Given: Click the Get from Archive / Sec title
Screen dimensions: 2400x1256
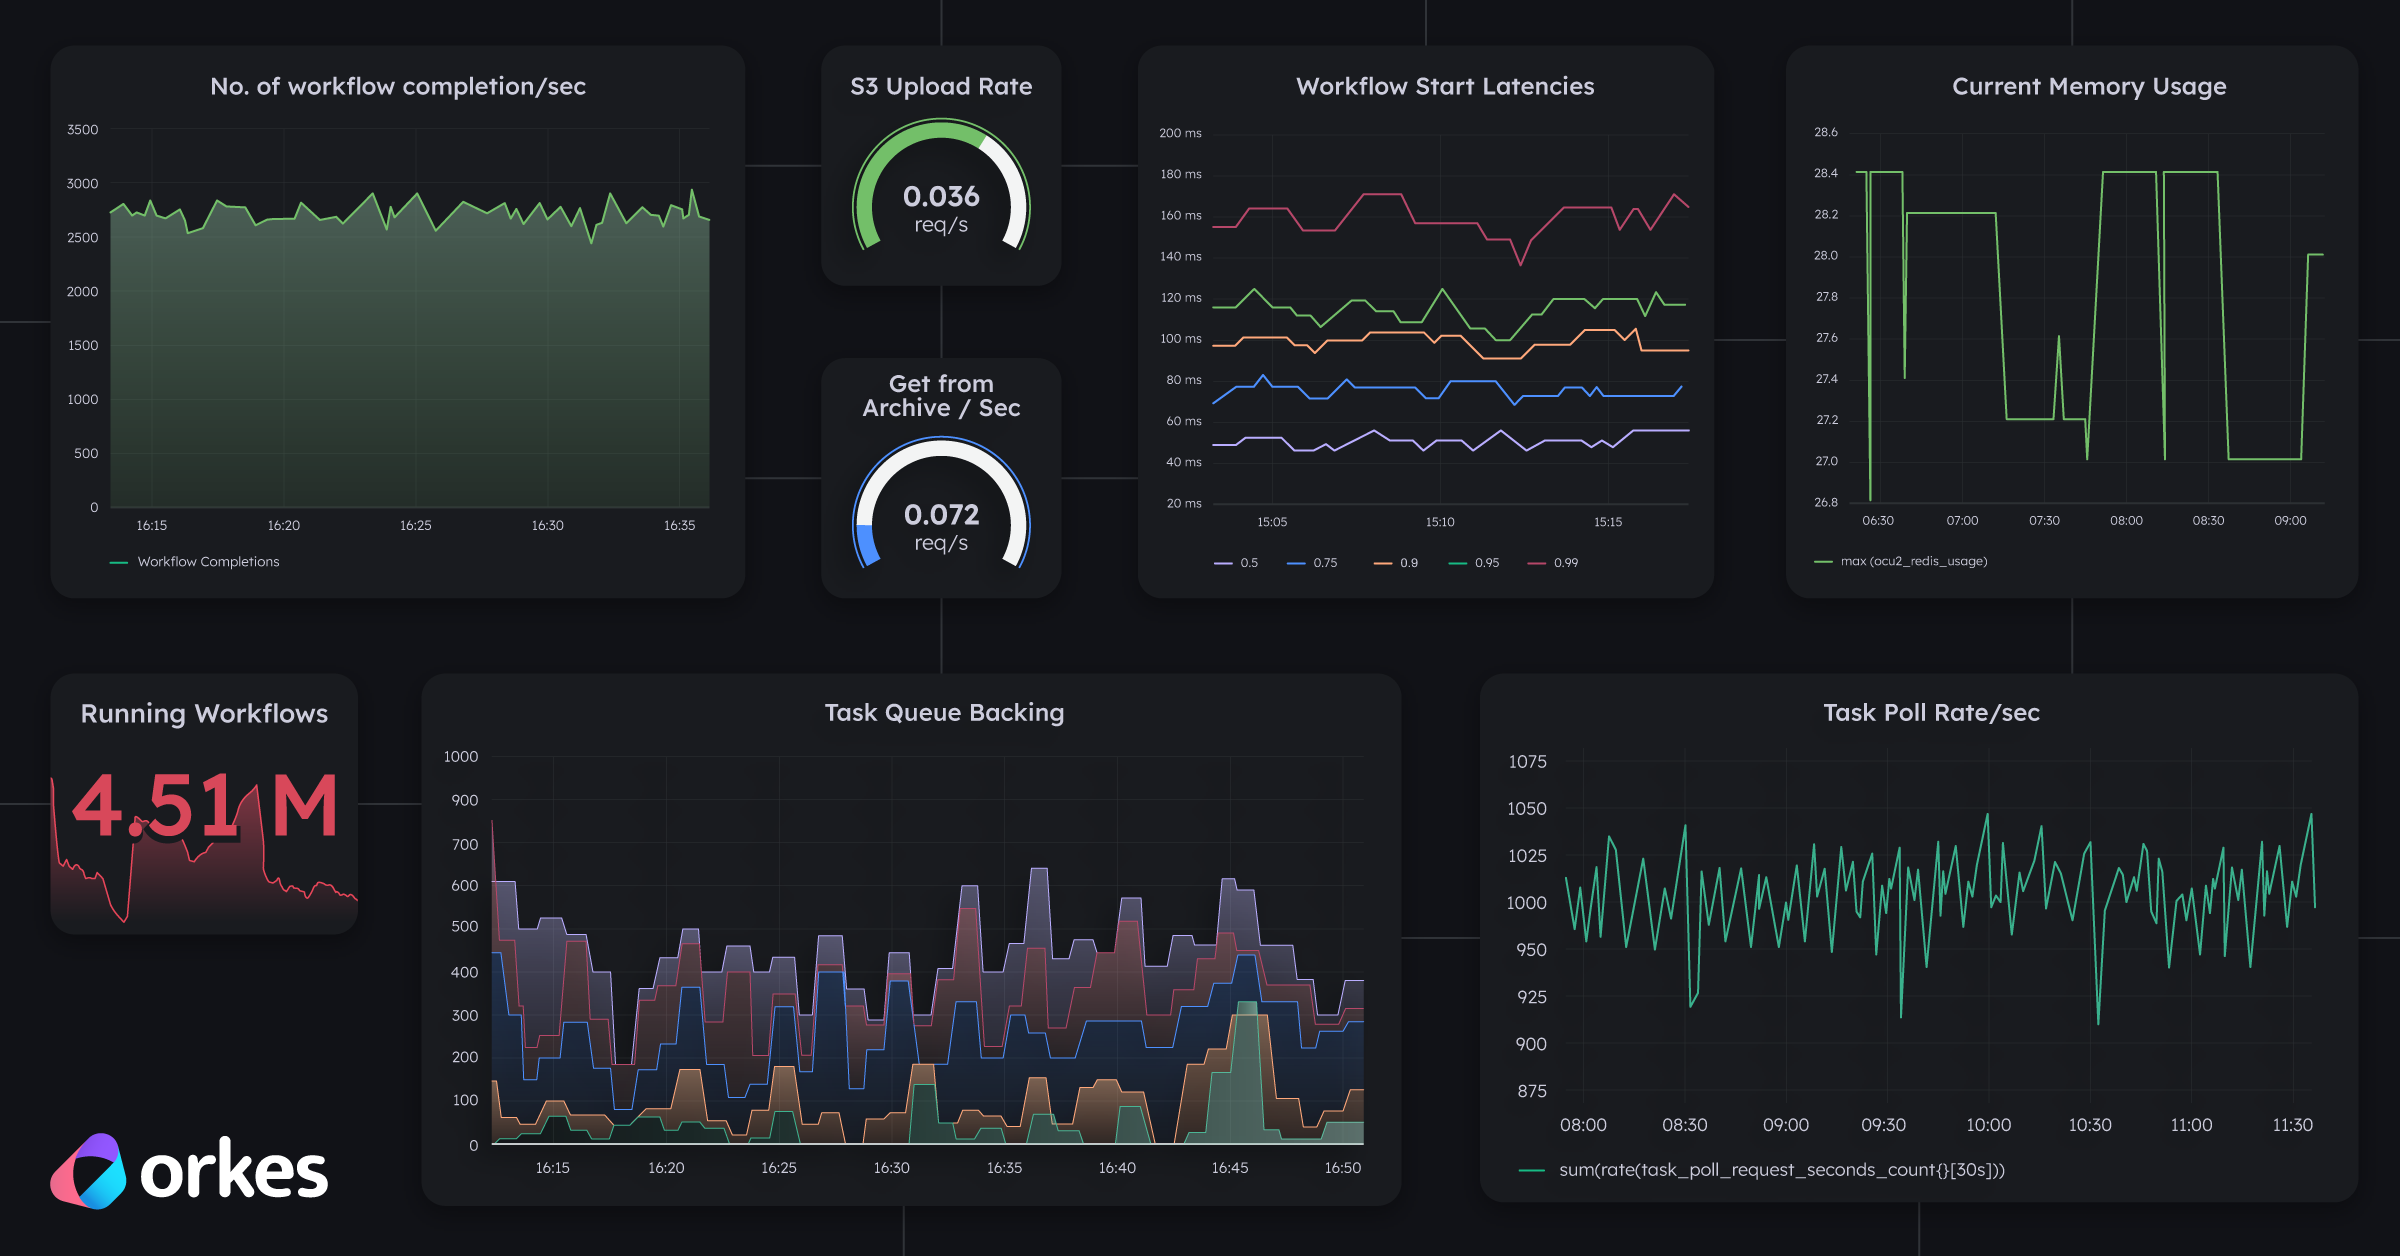Looking at the screenshot, I should 941,396.
